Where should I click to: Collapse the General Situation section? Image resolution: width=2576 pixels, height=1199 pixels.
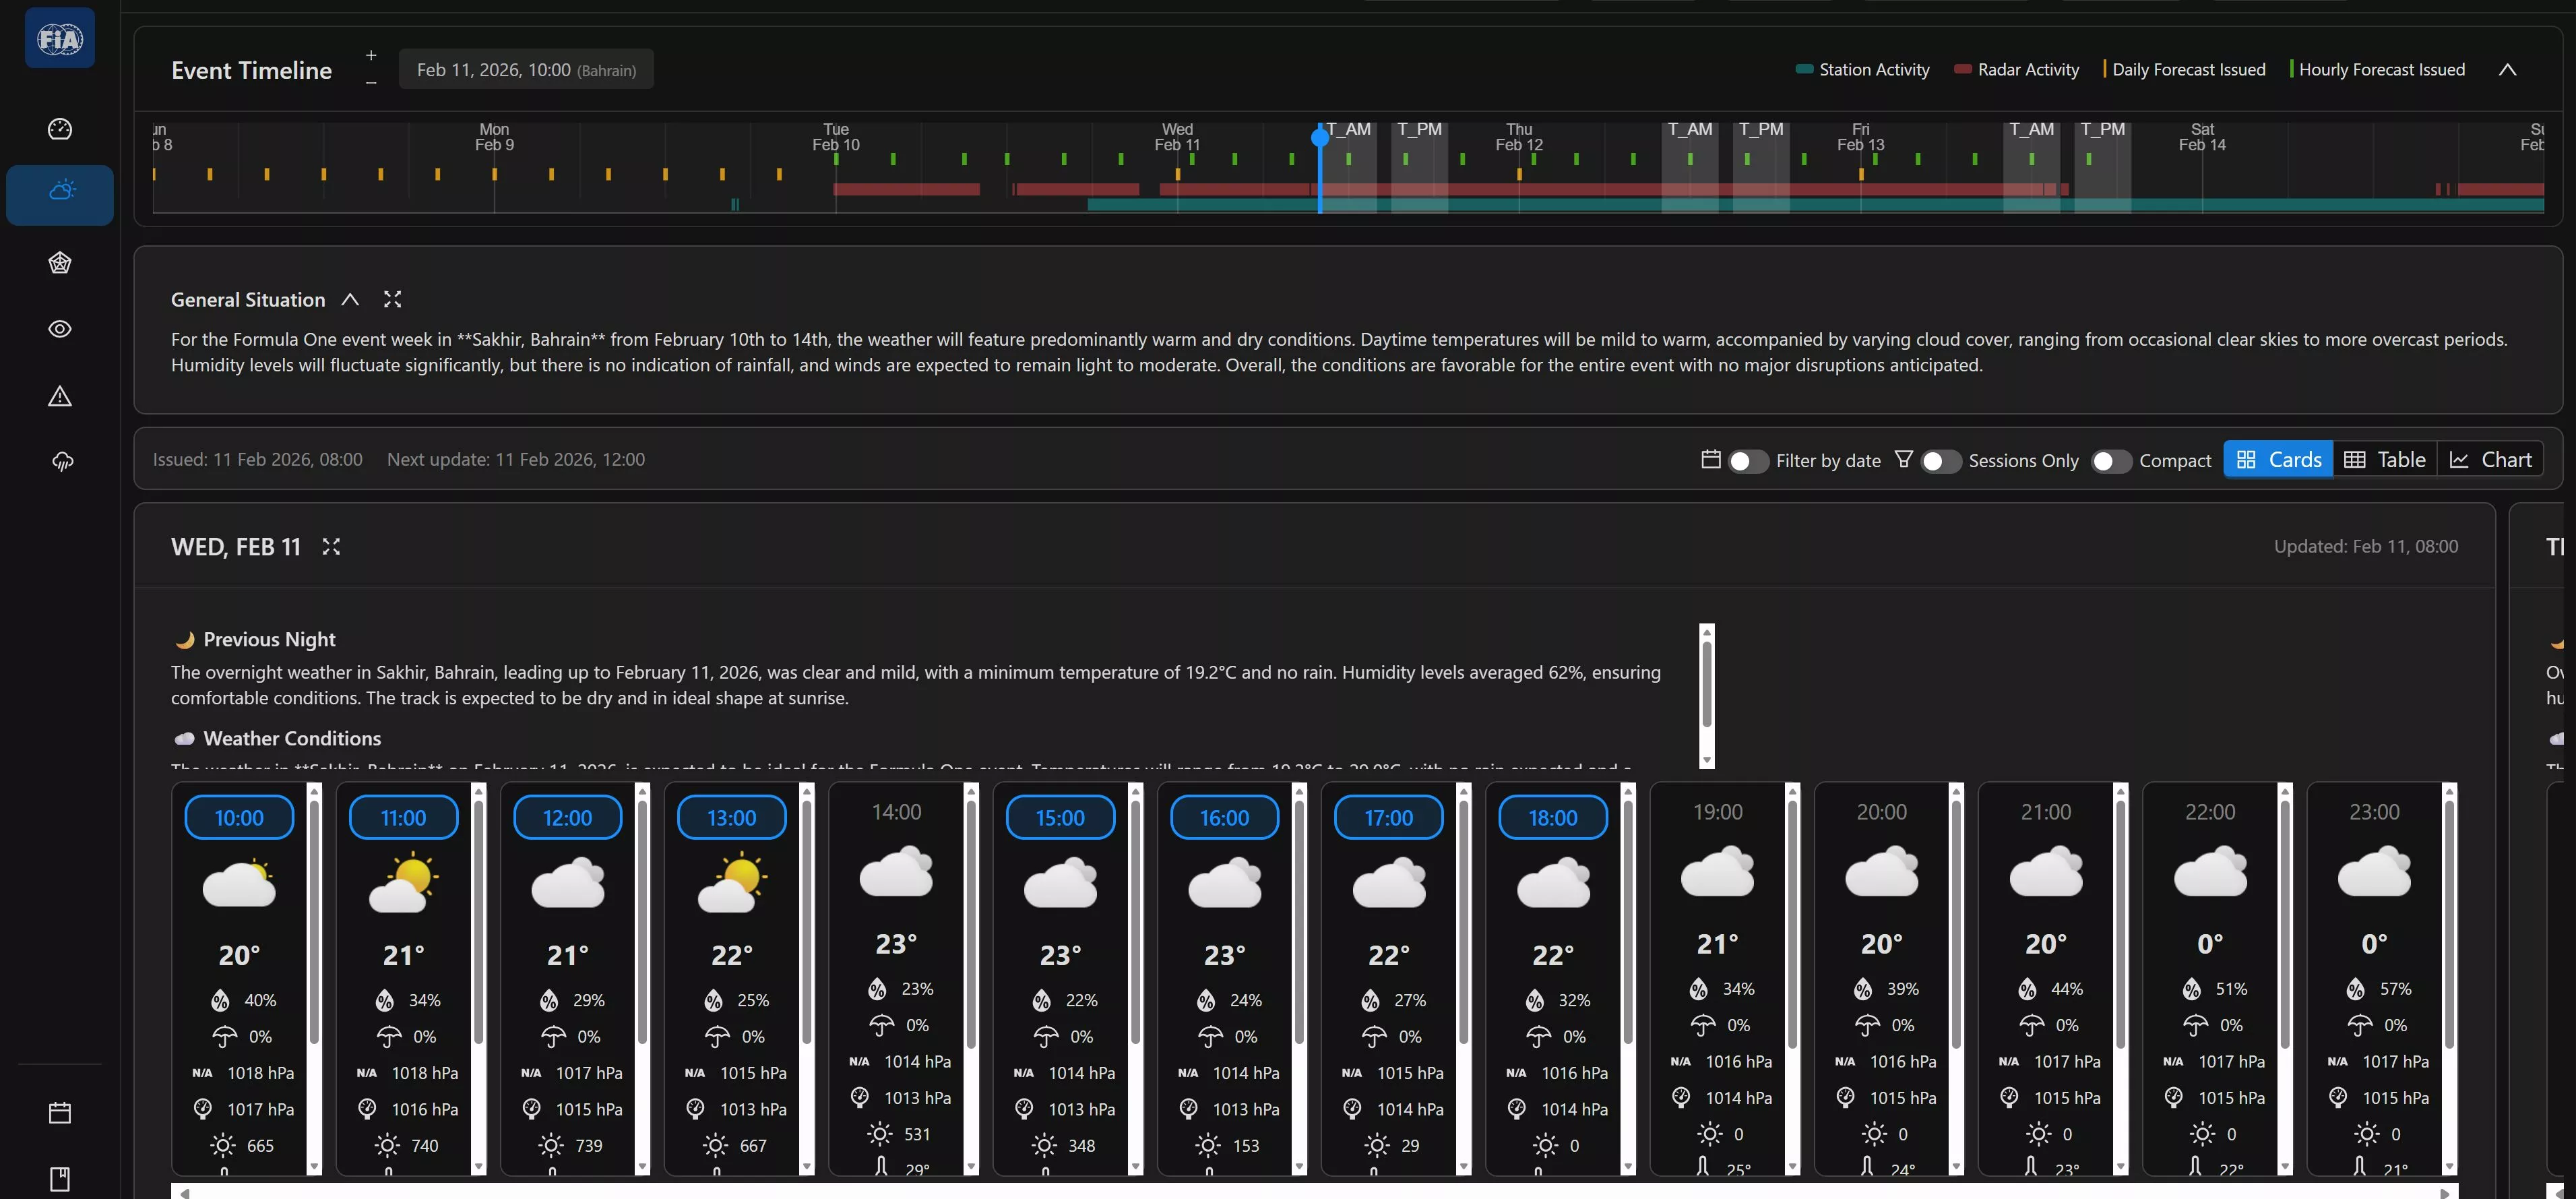coord(350,299)
